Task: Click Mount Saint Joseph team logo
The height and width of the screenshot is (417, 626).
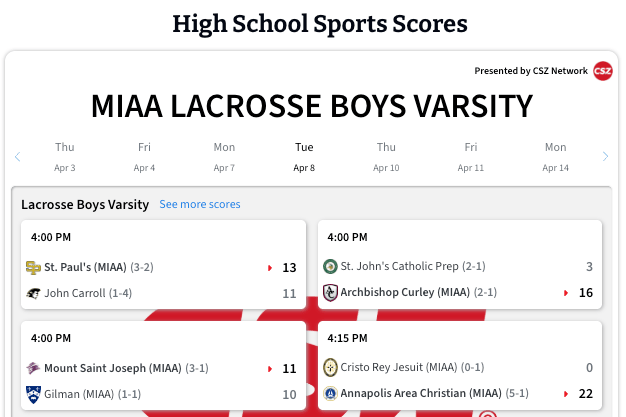Action: [x=33, y=368]
